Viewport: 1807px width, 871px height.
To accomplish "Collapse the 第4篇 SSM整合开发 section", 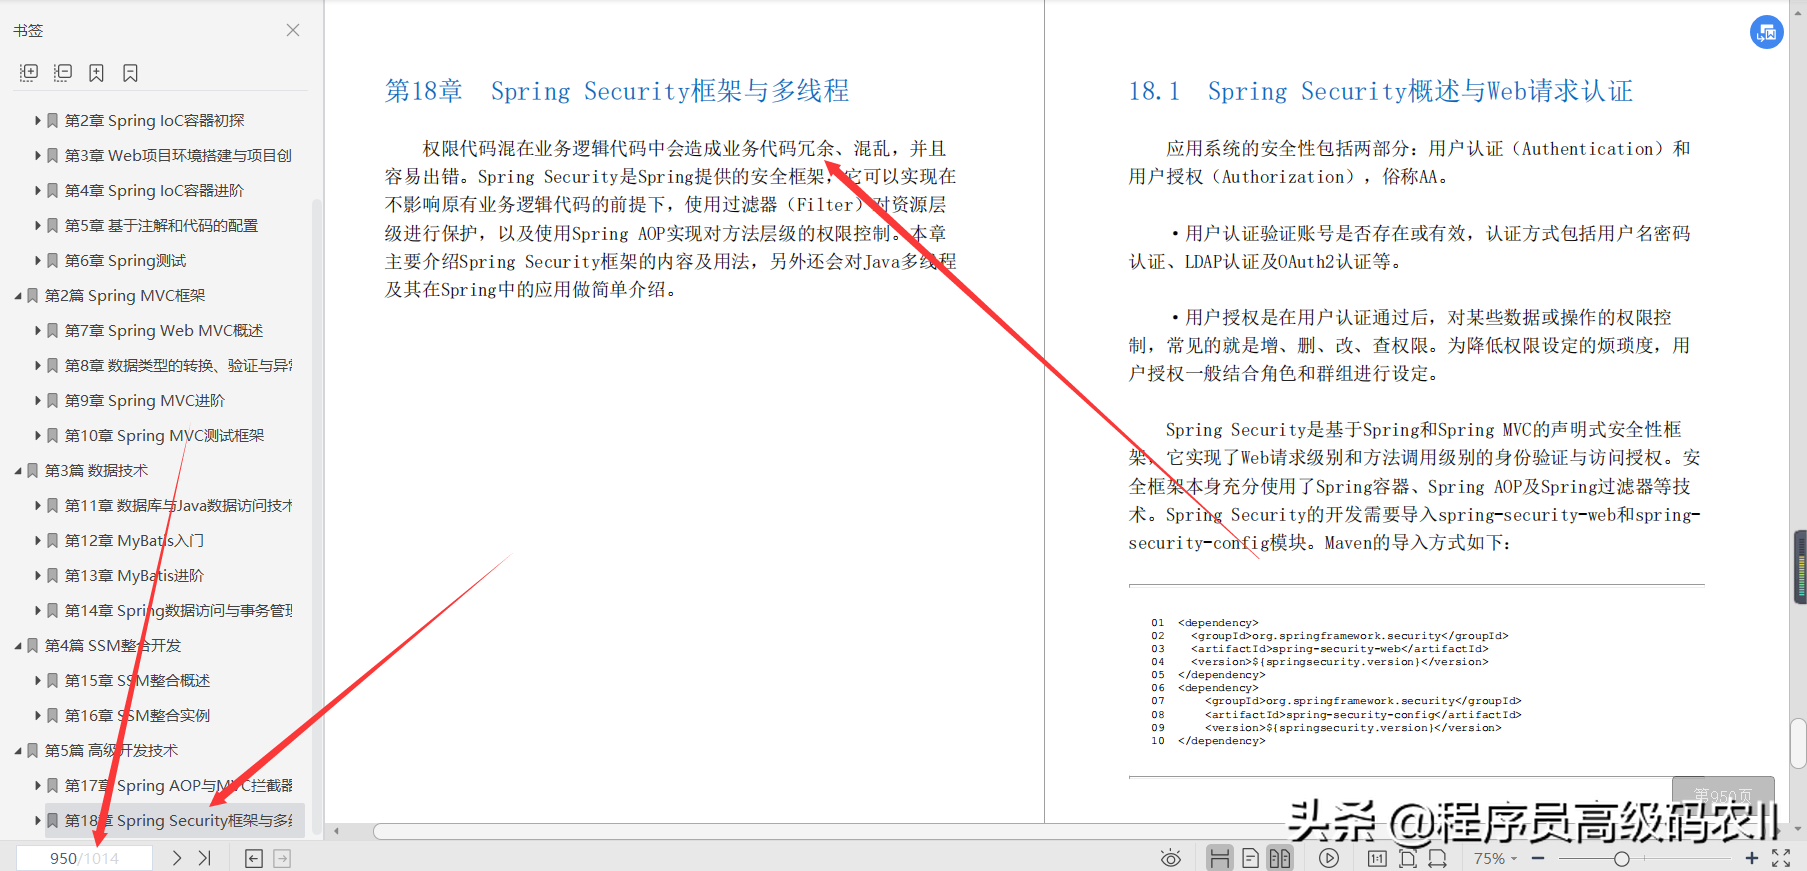I will (18, 645).
